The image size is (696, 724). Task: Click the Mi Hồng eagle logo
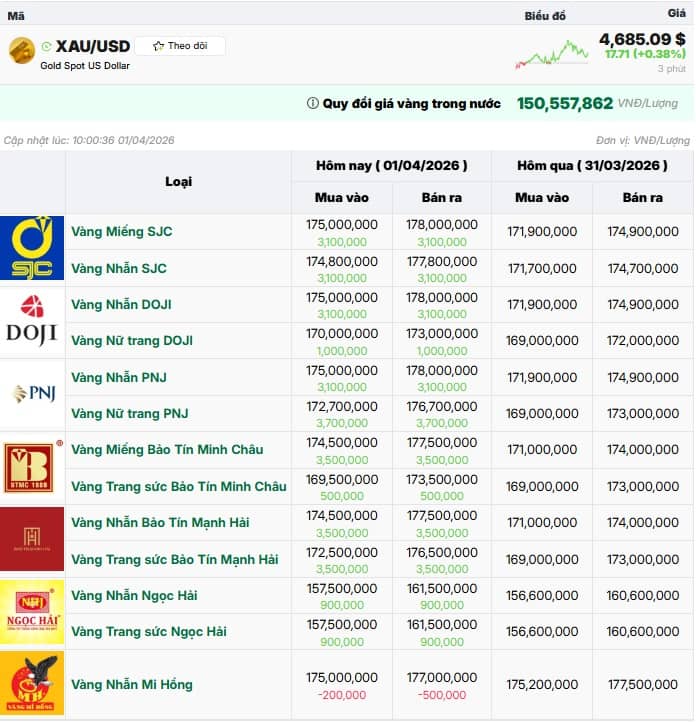pyautogui.click(x=32, y=683)
